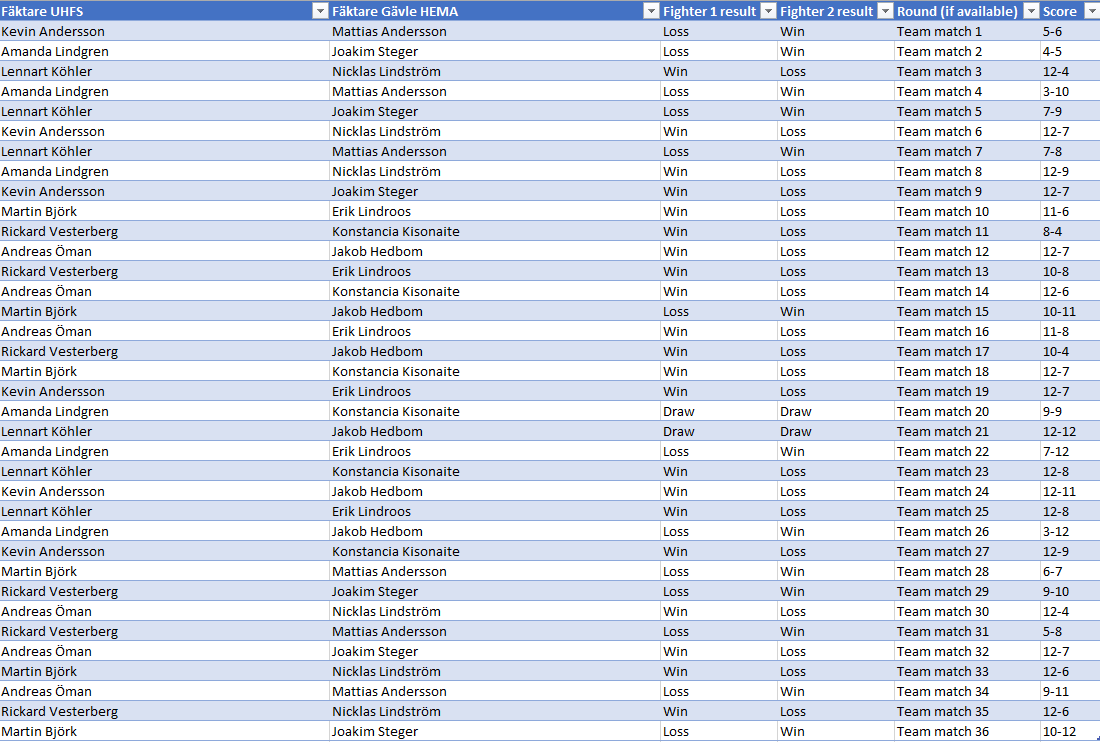Click Joakim Steger in the Team match 2 row
1100x742 pixels.
tap(495, 51)
